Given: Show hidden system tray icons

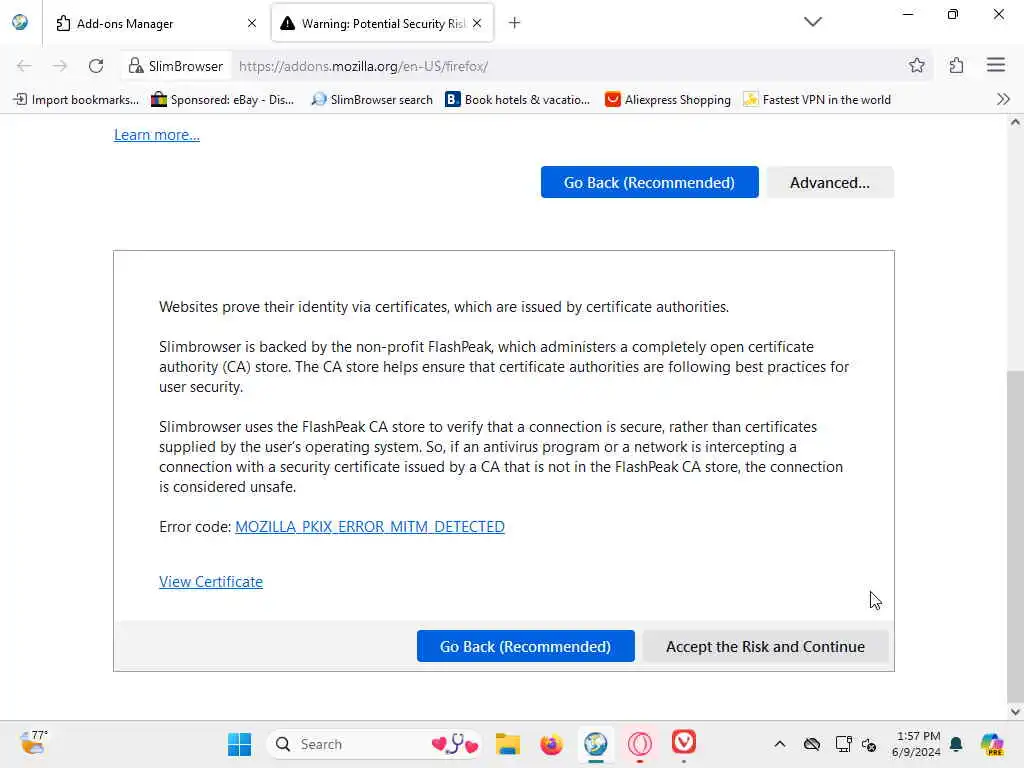Looking at the screenshot, I should point(780,744).
